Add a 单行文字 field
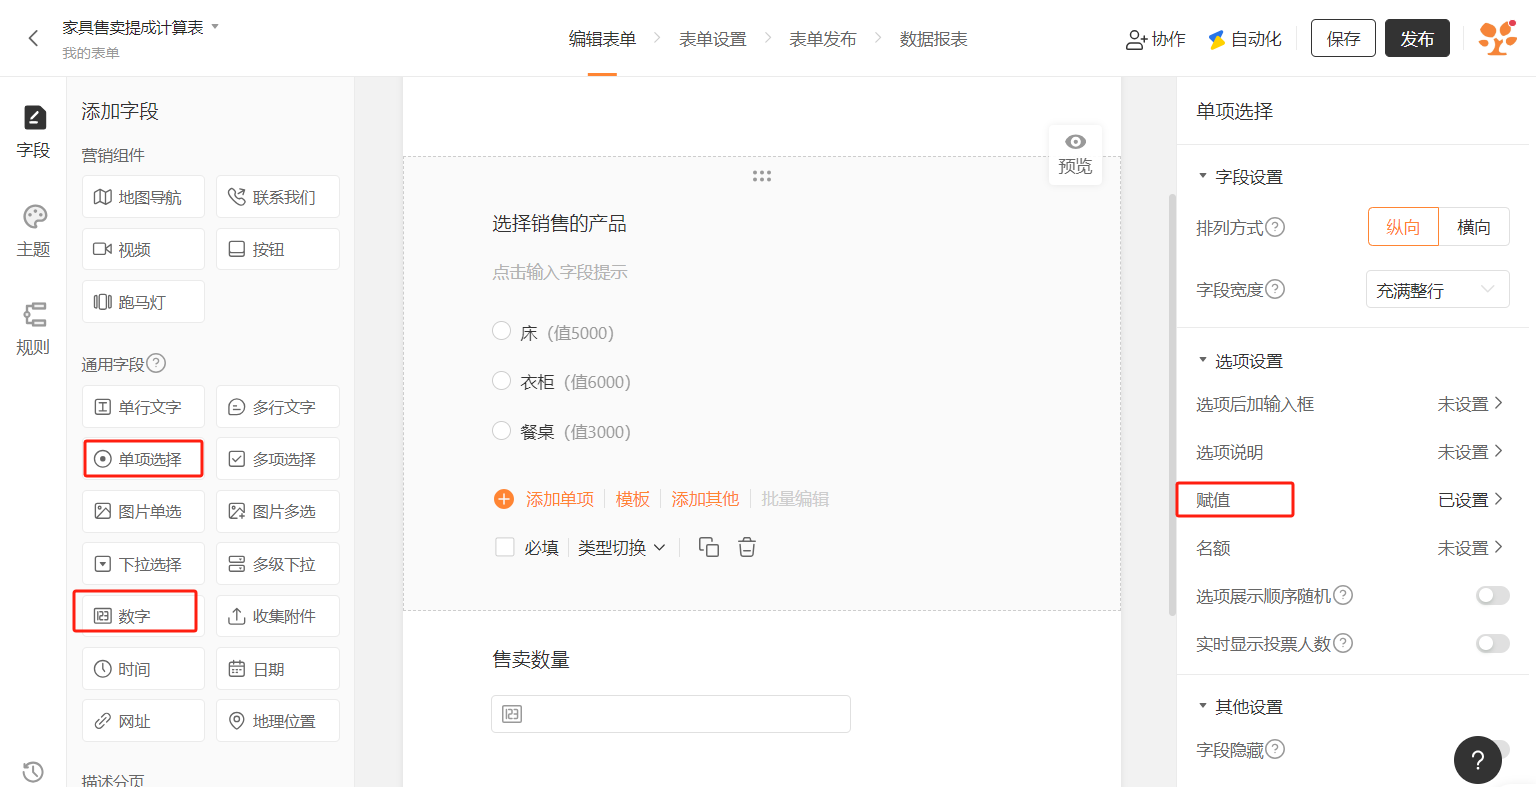The image size is (1536, 787). click(x=143, y=407)
